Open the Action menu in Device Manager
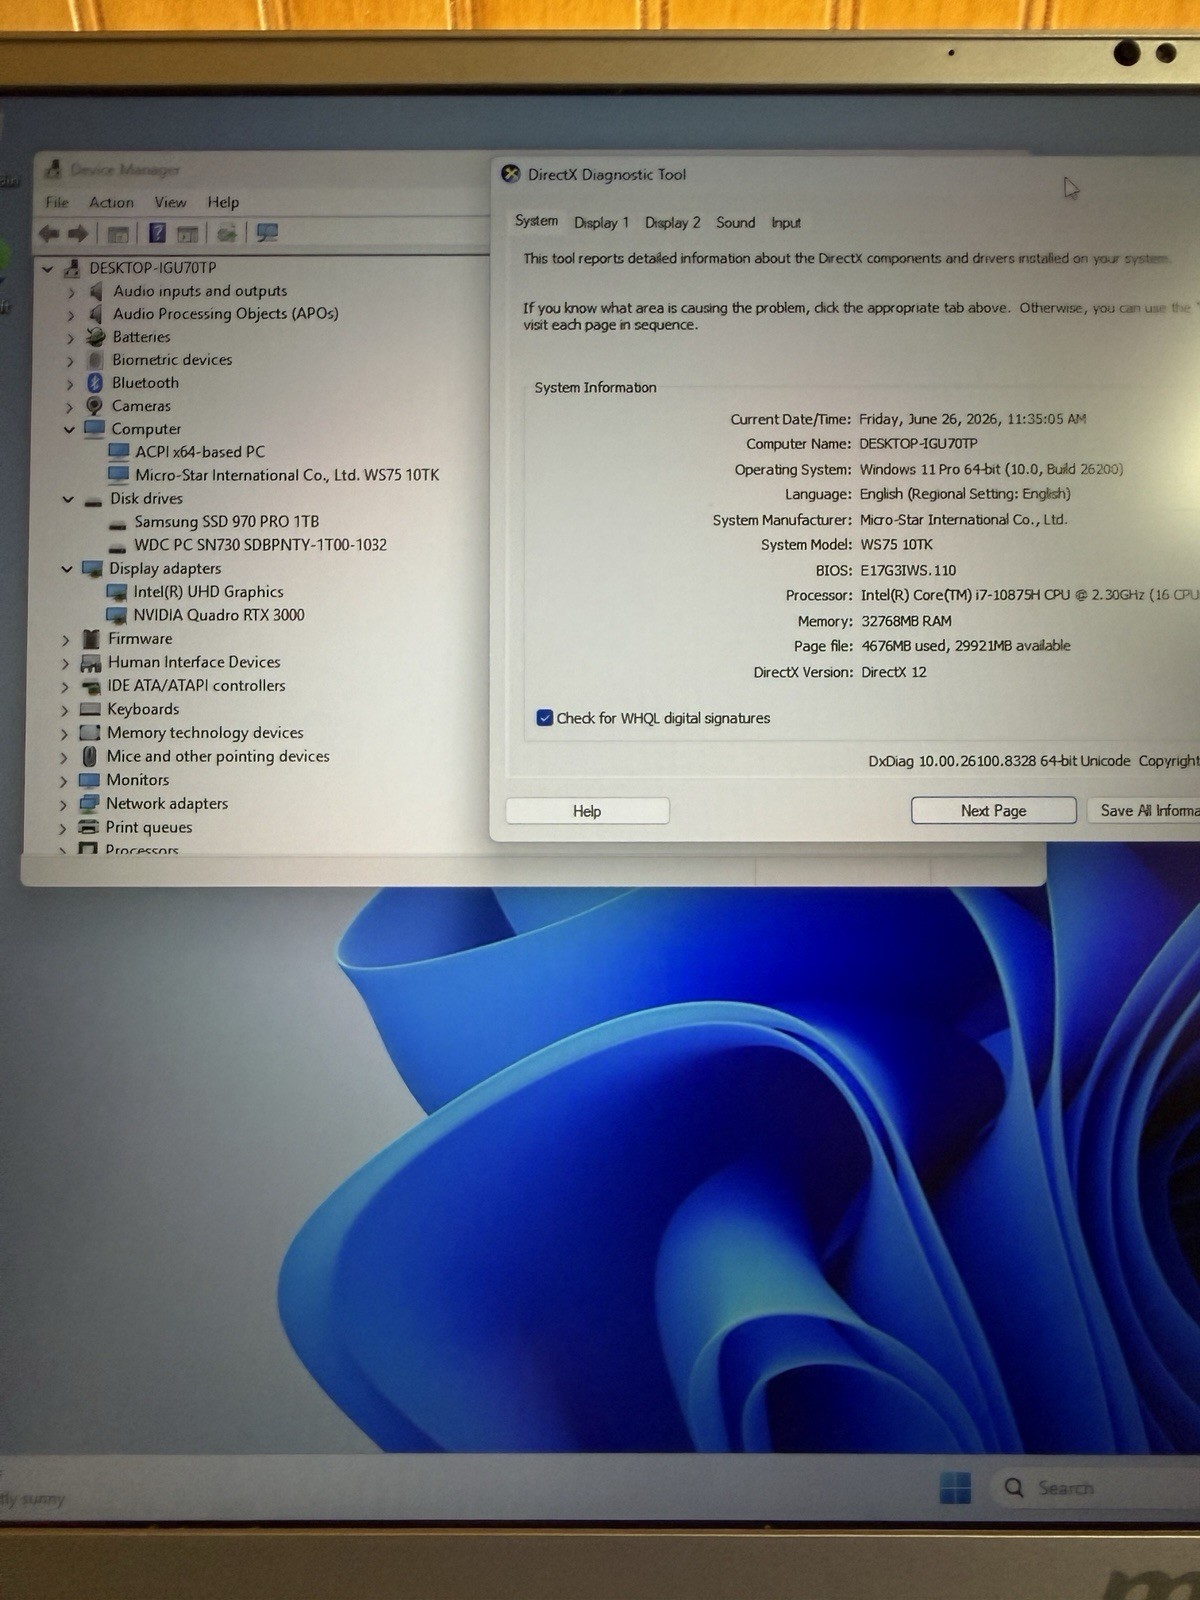 click(111, 202)
